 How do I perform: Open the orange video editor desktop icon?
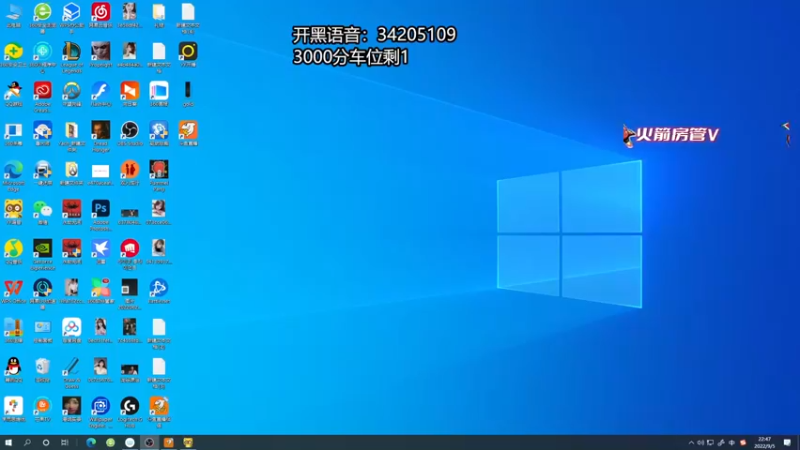click(x=130, y=91)
